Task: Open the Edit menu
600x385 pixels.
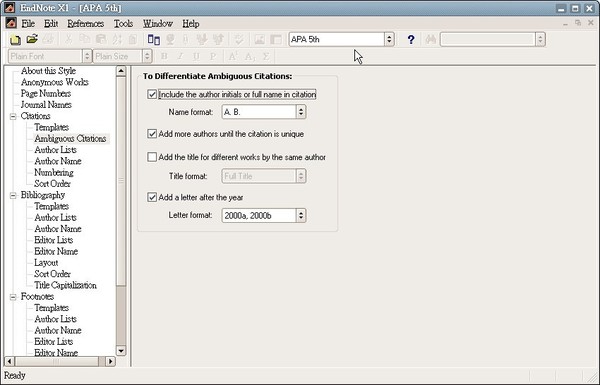Action: [51, 23]
